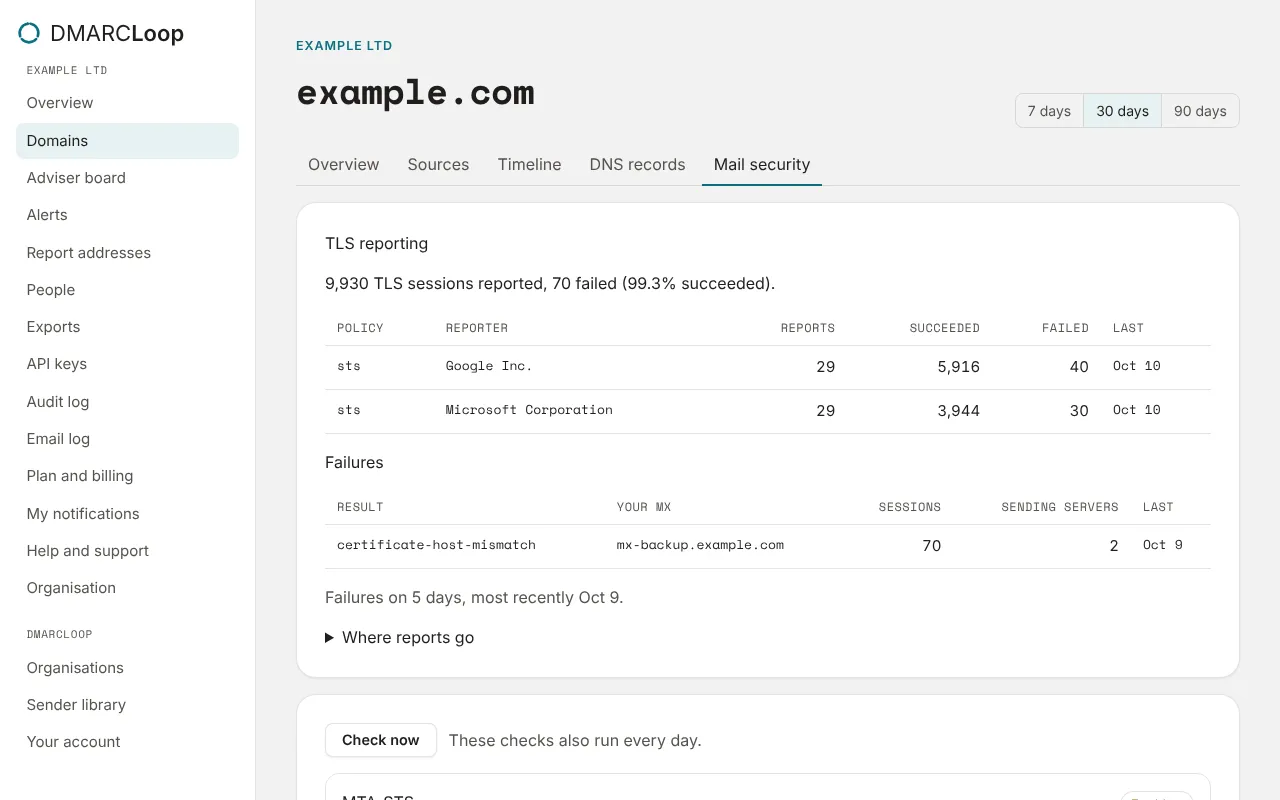1280x800 pixels.
Task: Open the Exports page
Action: [x=127, y=327]
